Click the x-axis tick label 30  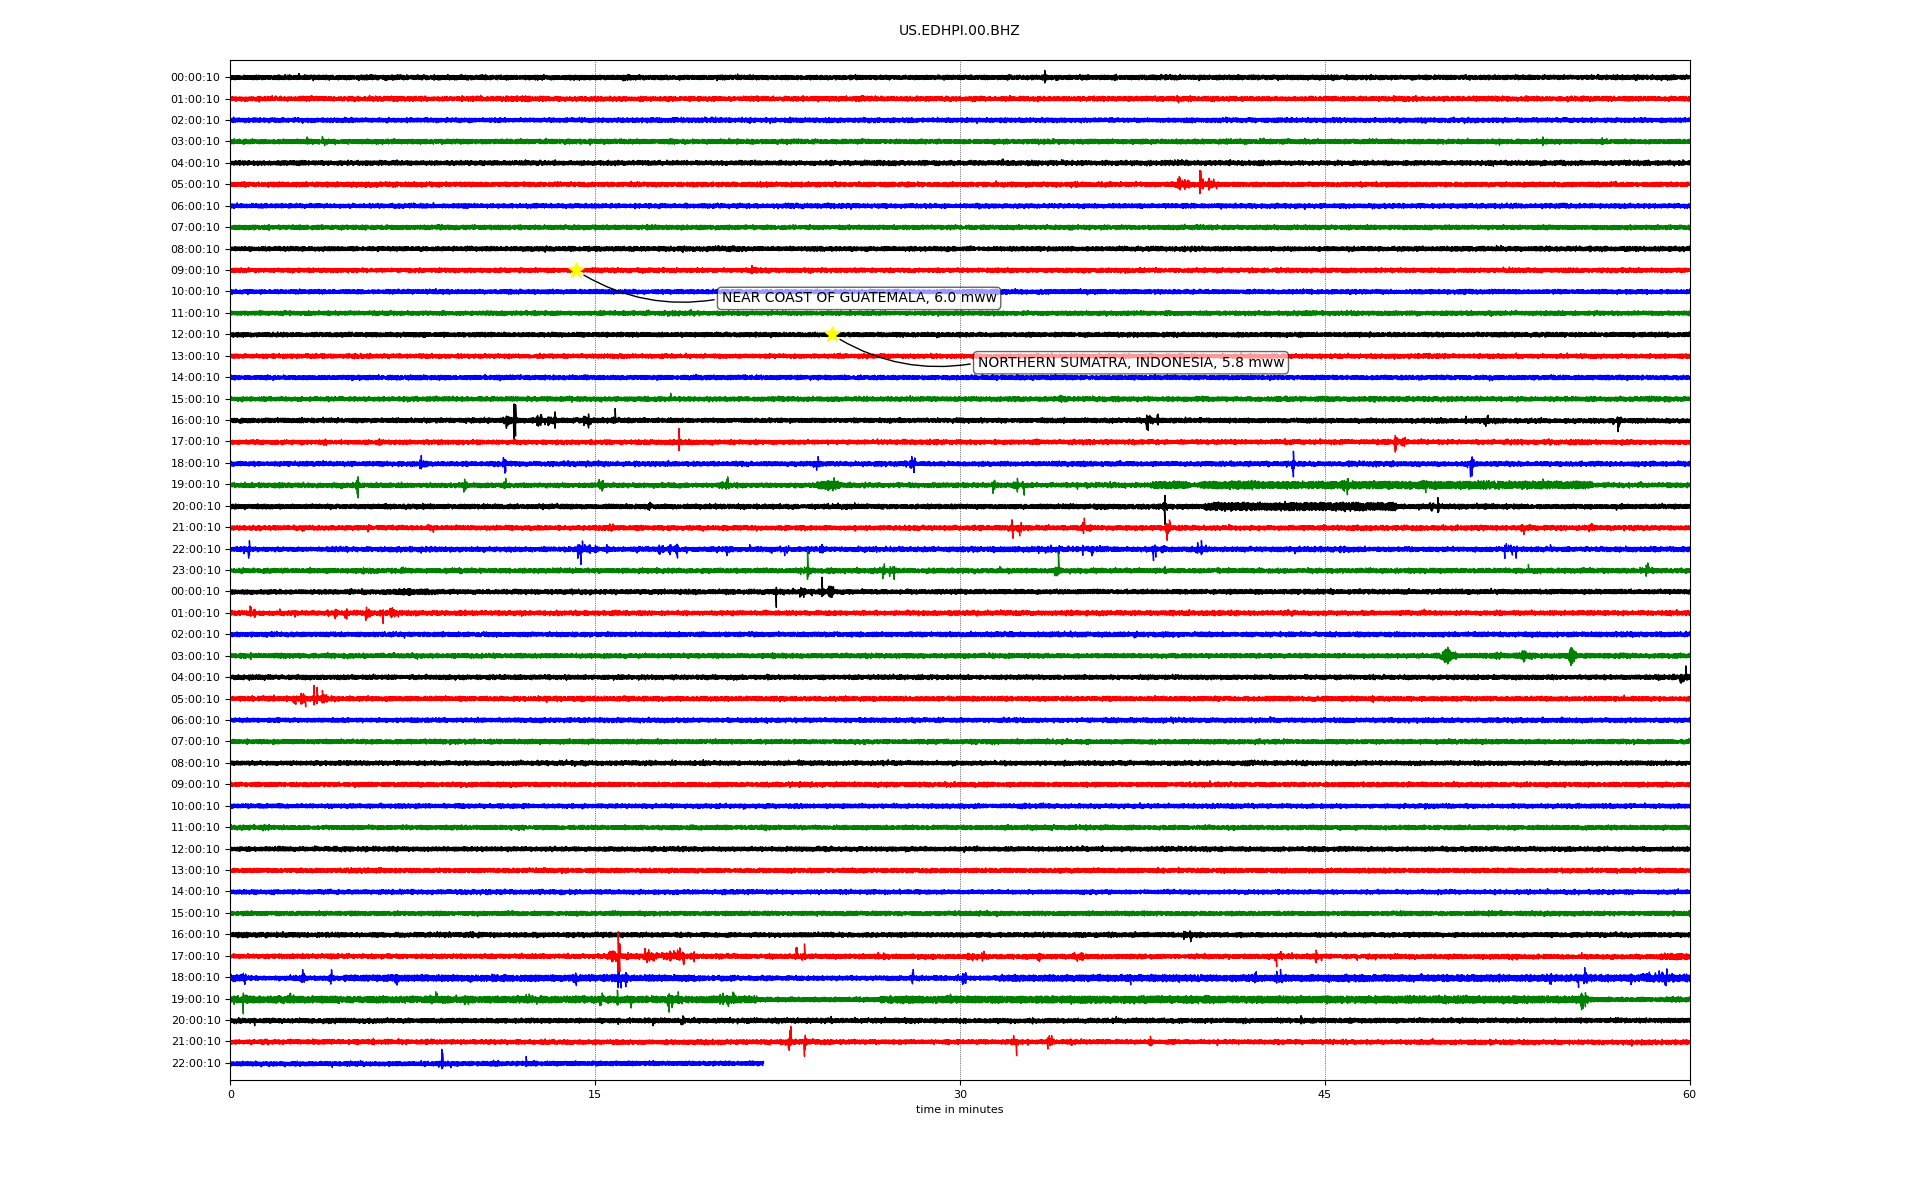960,1094
